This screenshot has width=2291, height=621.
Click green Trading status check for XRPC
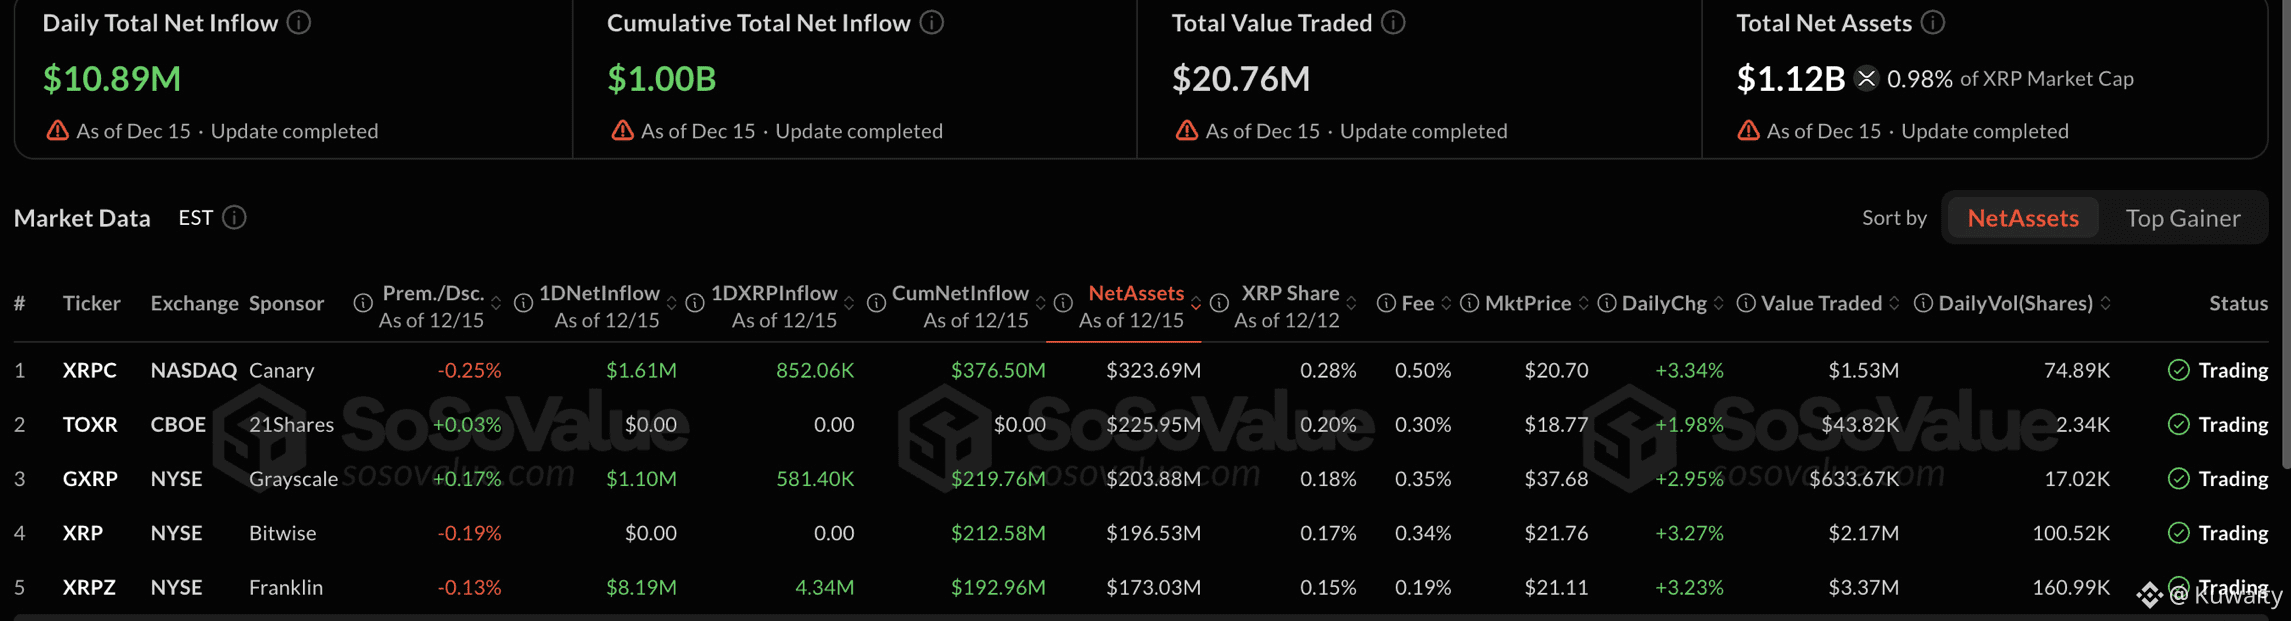pos(2179,370)
